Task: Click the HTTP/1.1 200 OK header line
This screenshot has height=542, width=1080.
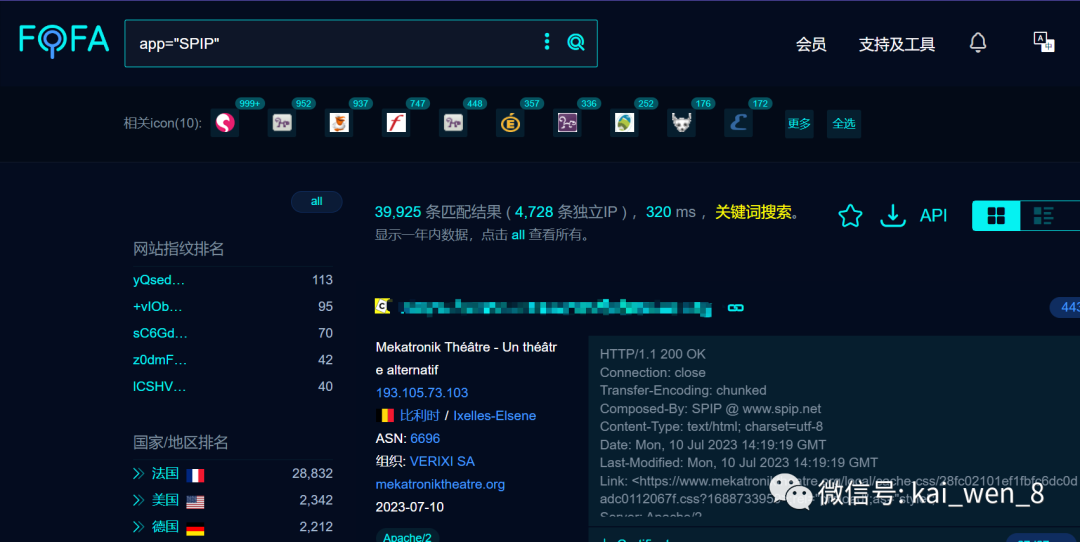Action: [652, 354]
